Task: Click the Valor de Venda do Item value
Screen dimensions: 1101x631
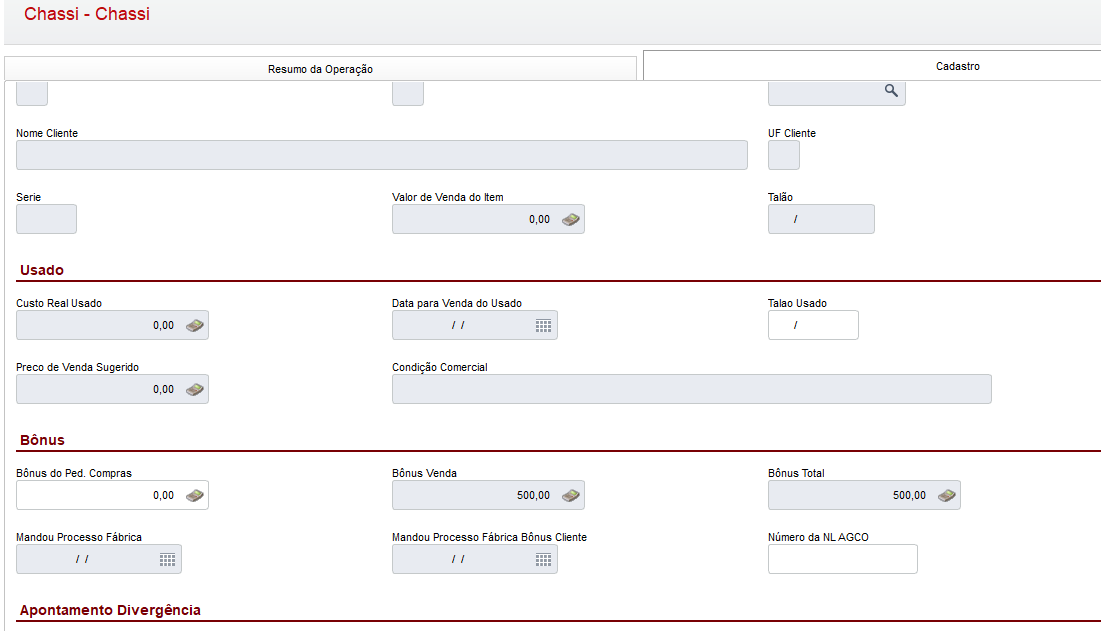Action: [x=539, y=220]
